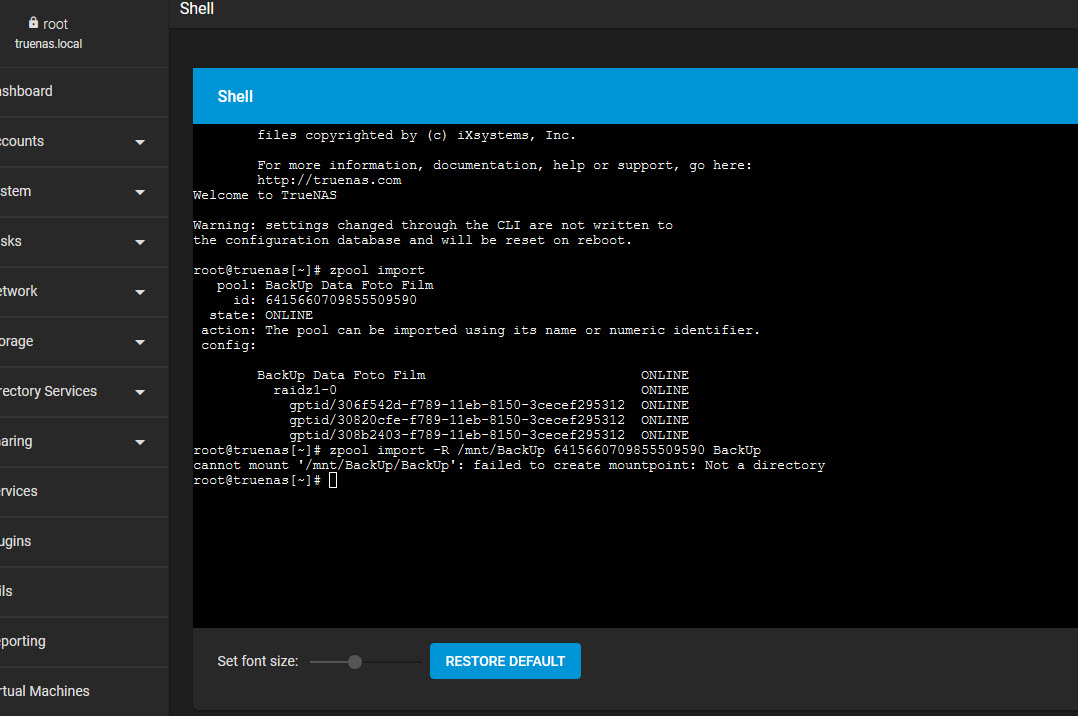Click the font size slider handle
Image resolution: width=1078 pixels, height=716 pixels.
(x=355, y=662)
